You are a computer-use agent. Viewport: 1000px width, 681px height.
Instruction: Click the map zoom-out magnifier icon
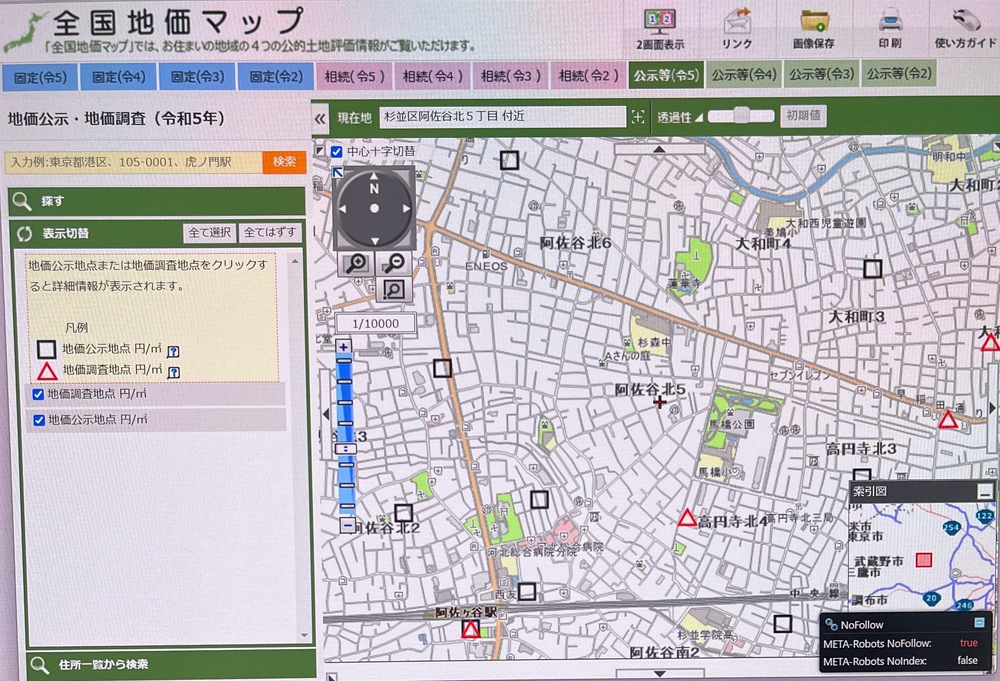(393, 263)
